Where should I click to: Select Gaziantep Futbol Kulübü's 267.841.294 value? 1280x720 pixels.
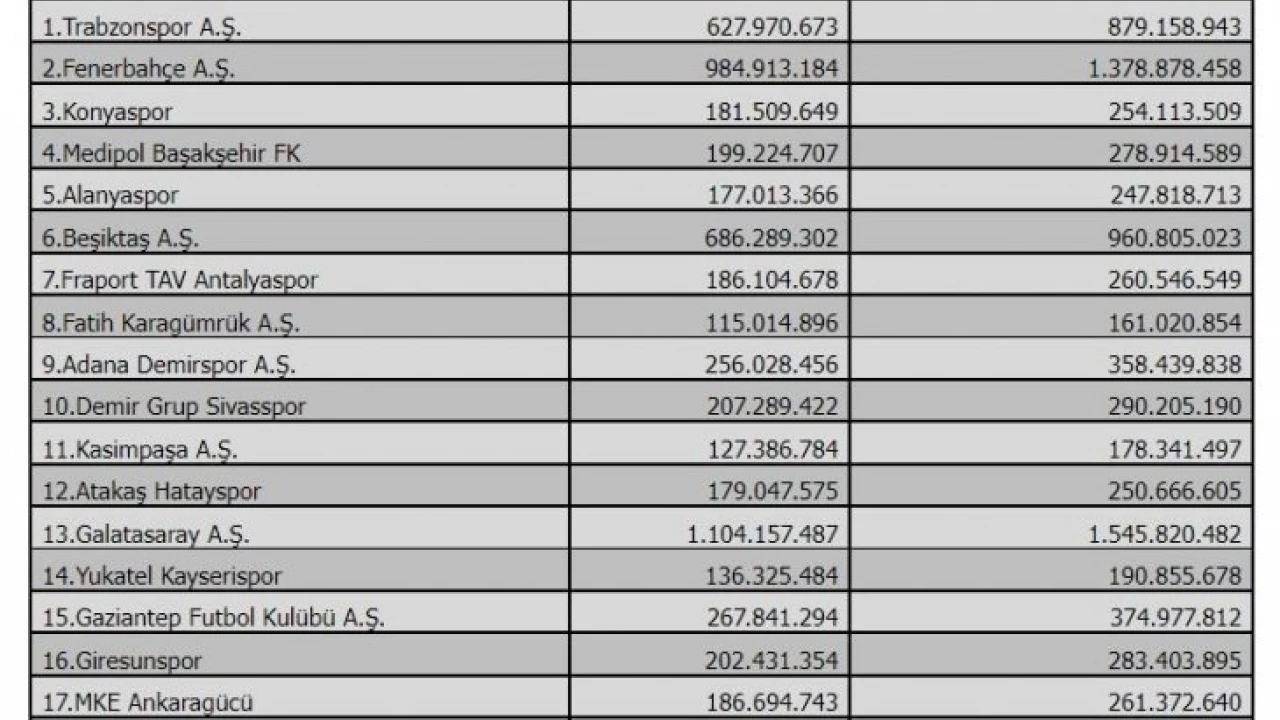pyautogui.click(x=770, y=619)
